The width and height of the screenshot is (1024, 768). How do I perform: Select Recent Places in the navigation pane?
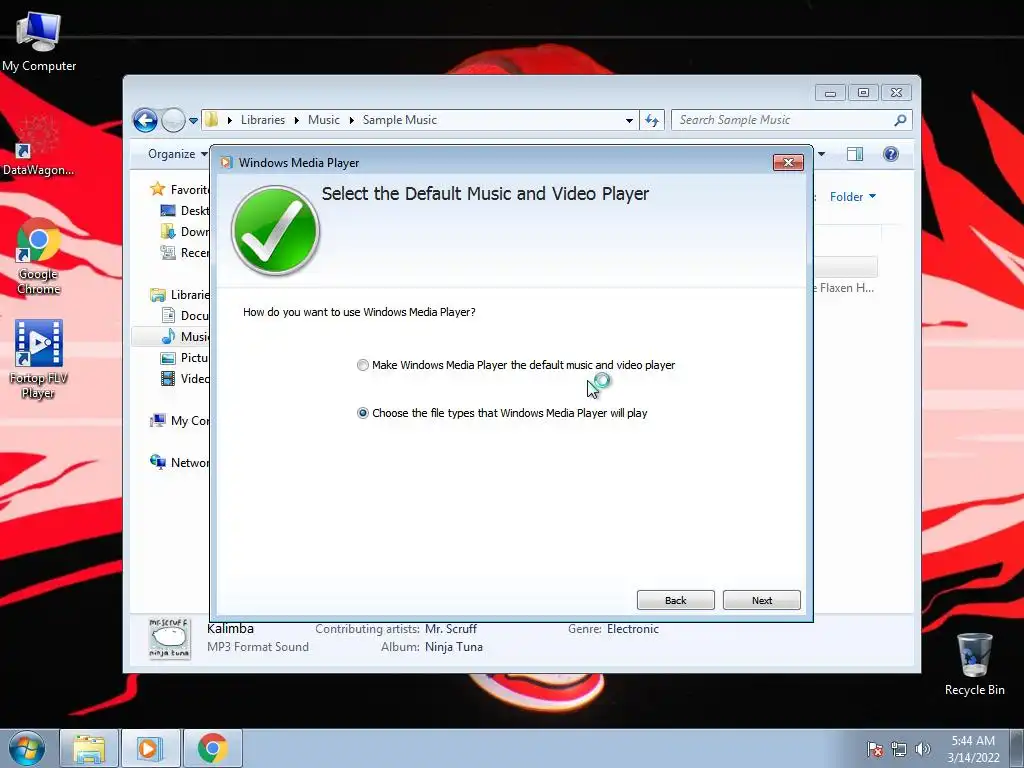(x=185, y=253)
